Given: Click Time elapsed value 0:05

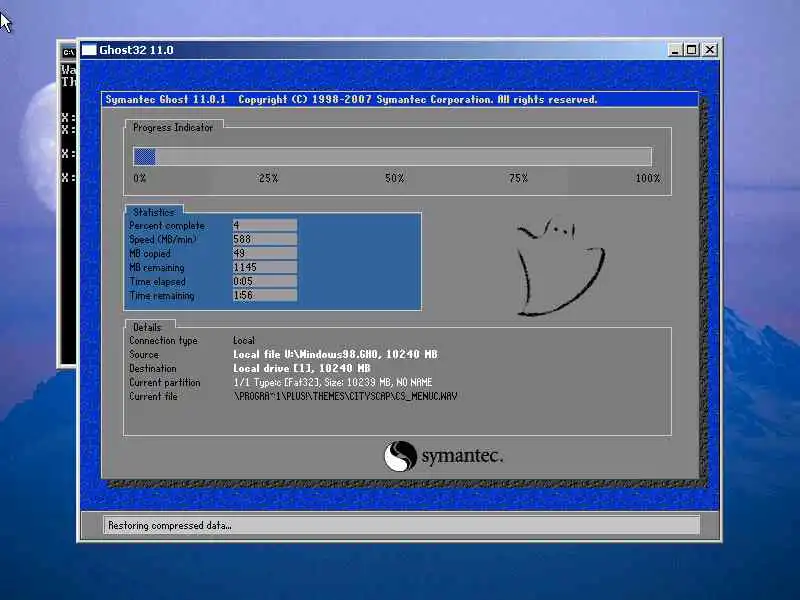Looking at the screenshot, I should (265, 281).
